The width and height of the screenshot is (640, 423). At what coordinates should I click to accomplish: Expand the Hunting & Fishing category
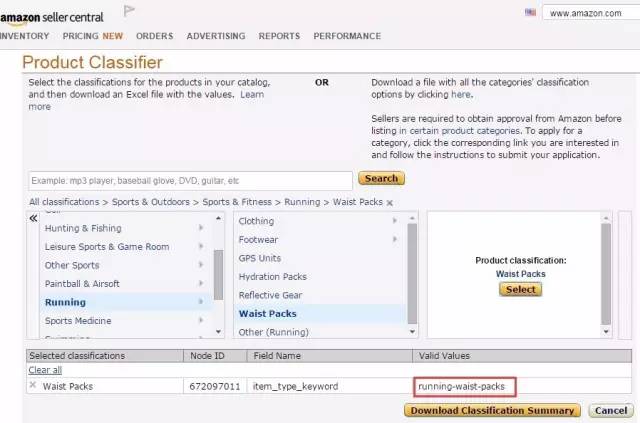coord(201,228)
